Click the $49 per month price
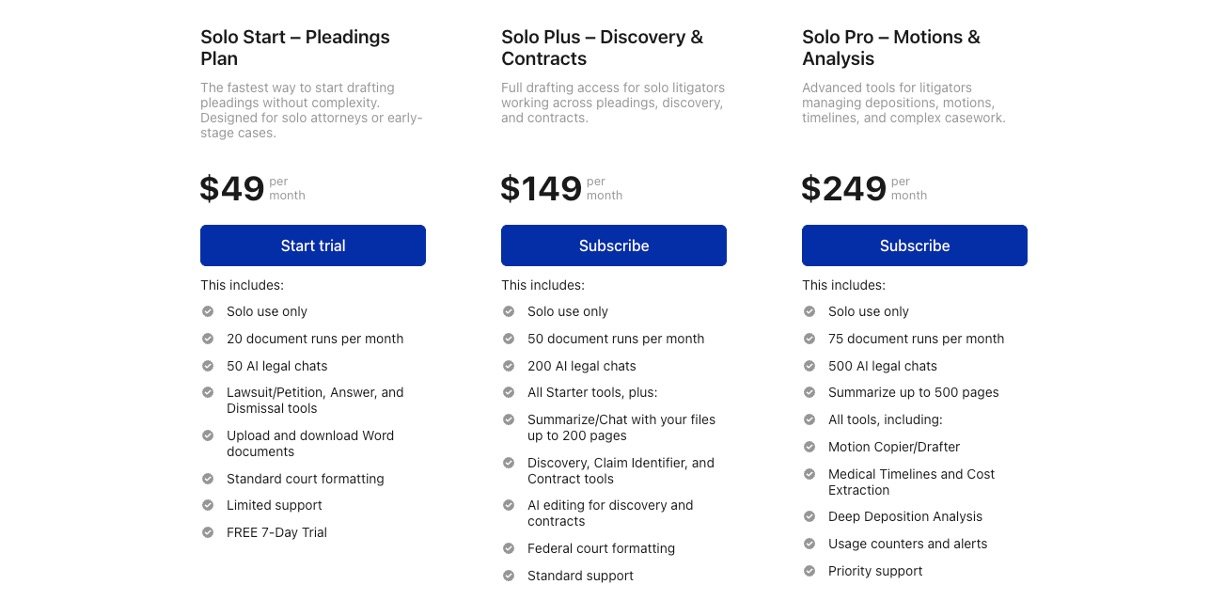This screenshot has width=1226, height=616. [252, 188]
